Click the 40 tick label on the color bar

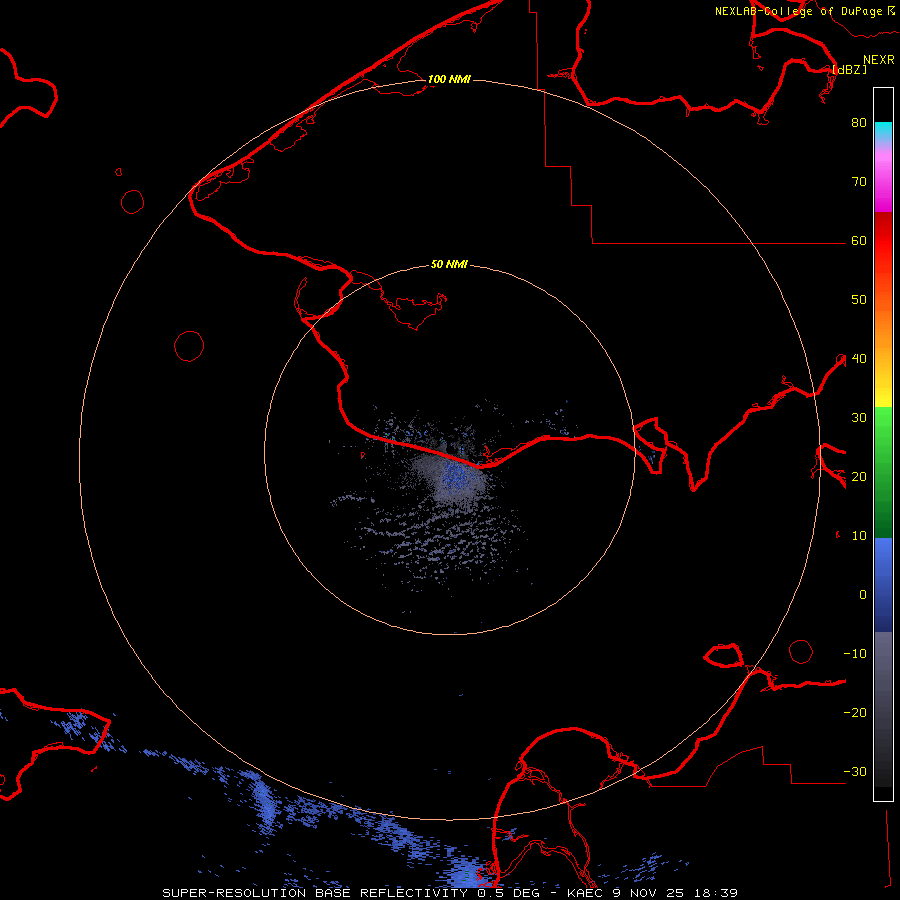(x=859, y=358)
